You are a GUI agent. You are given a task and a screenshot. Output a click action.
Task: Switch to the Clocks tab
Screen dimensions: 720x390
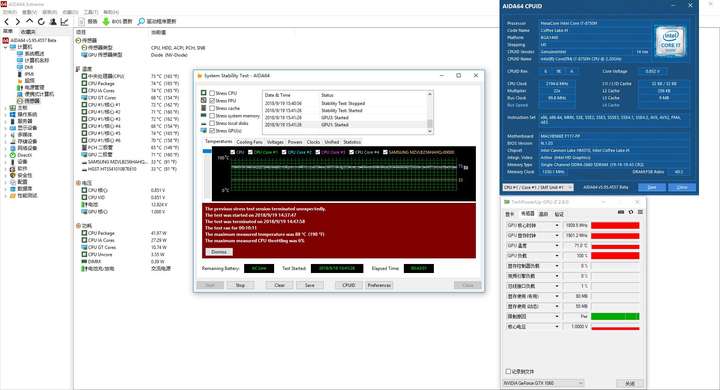(x=313, y=142)
